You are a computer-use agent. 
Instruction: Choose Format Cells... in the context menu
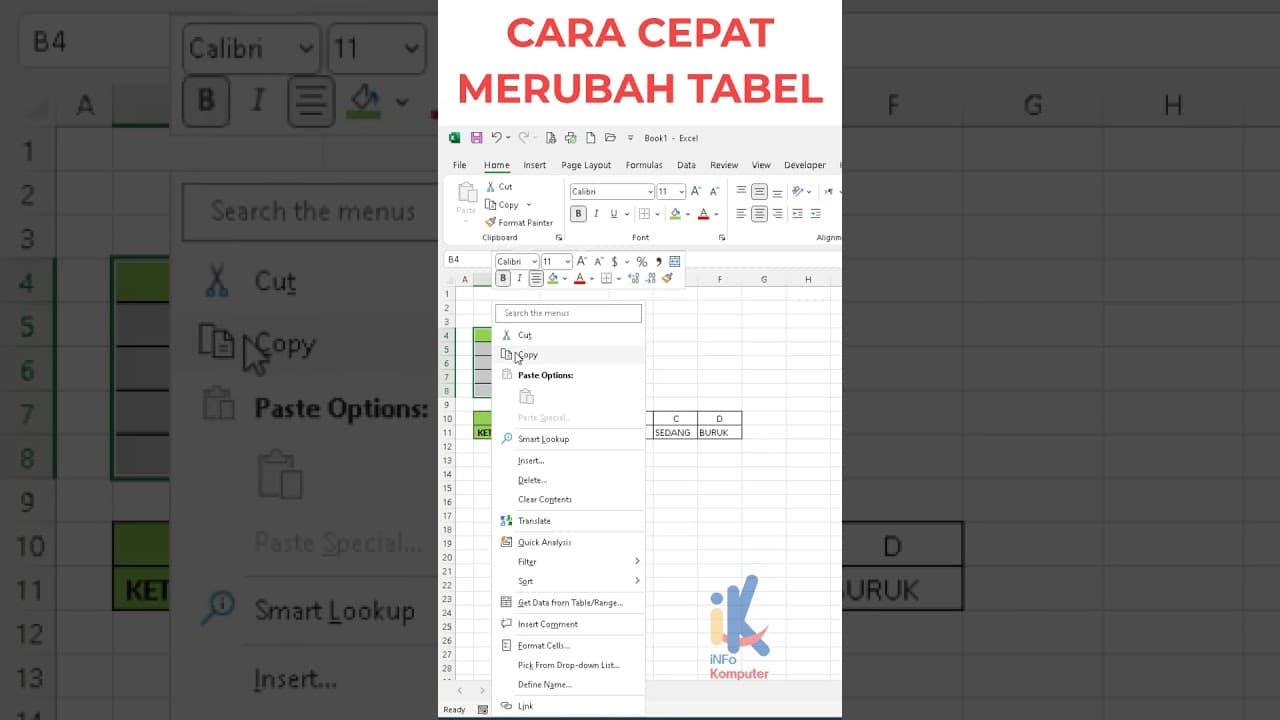click(x=569, y=646)
